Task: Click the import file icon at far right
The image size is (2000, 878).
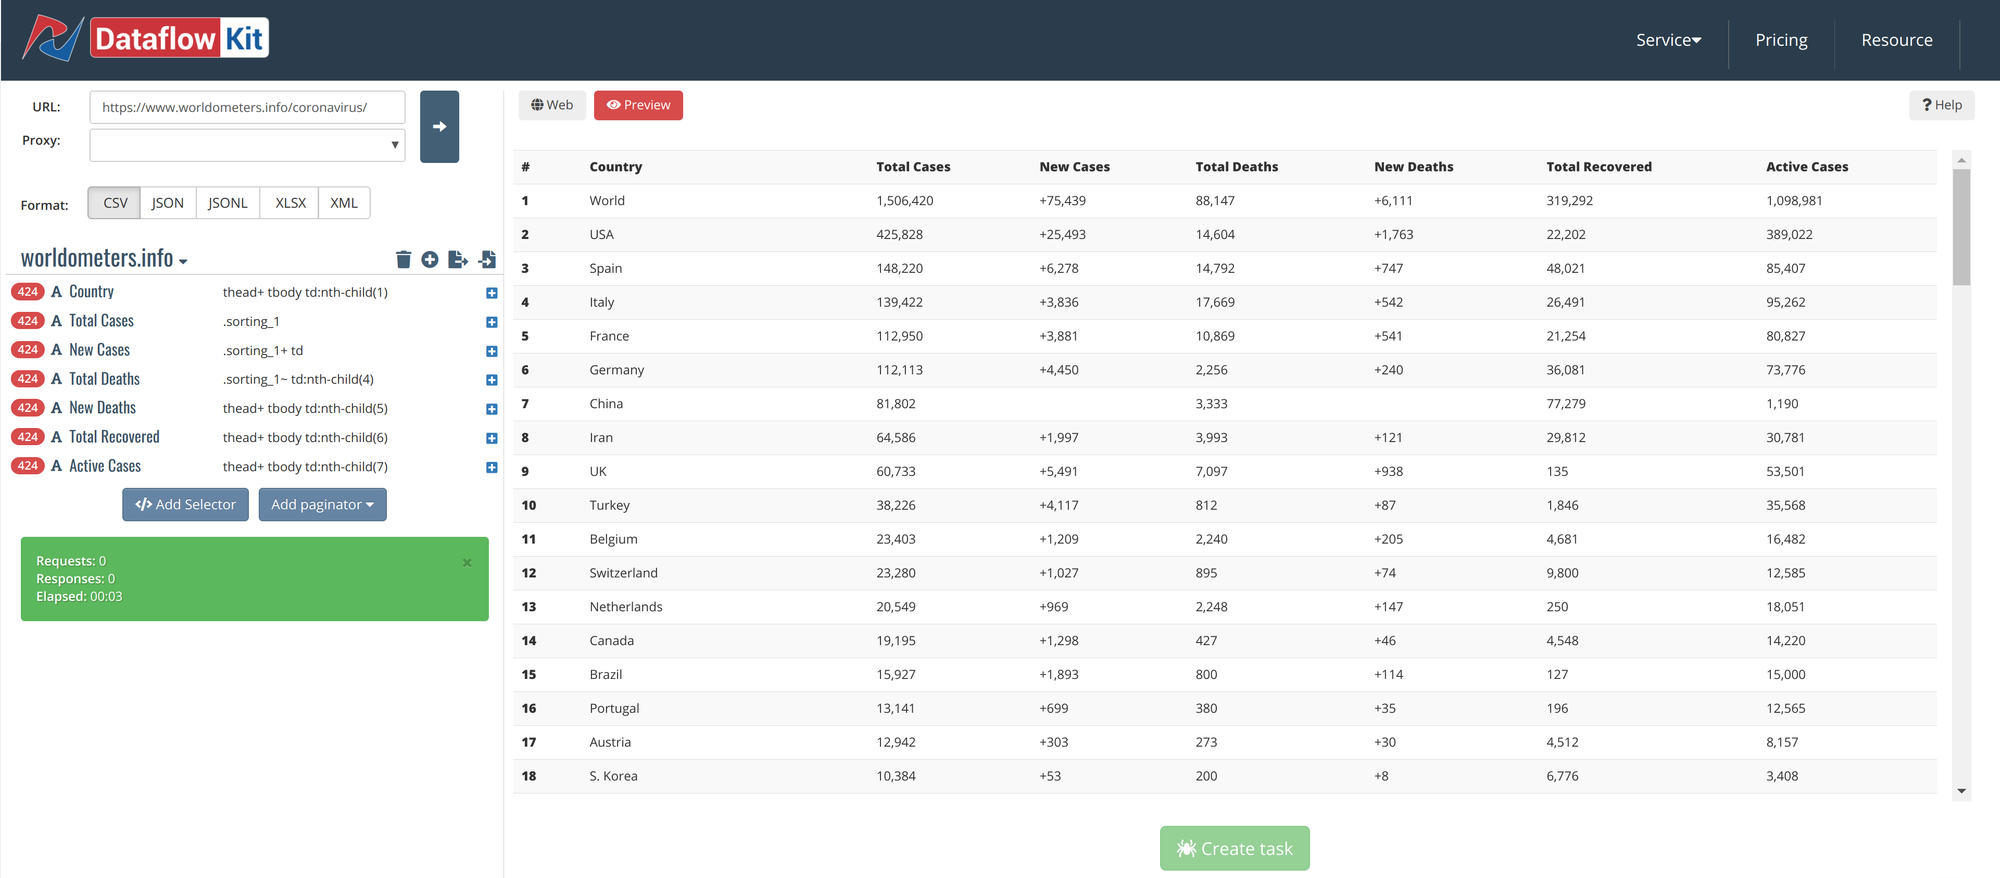Action: click(487, 260)
